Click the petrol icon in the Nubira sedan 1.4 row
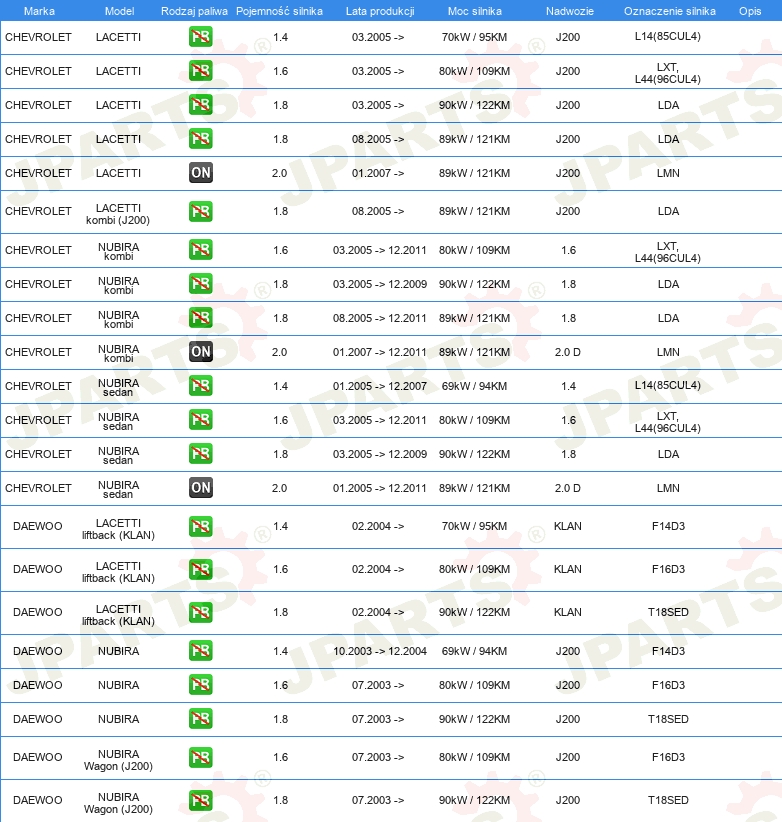This screenshot has width=782, height=822. click(x=201, y=386)
